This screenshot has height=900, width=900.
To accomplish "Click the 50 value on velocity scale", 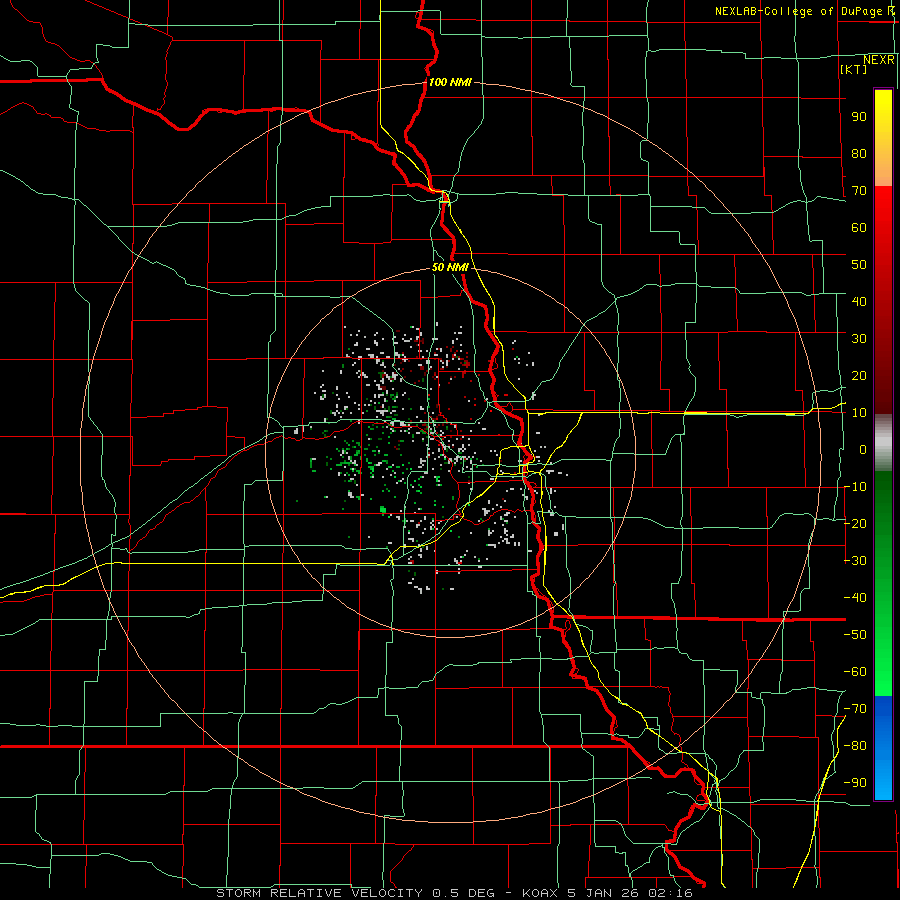I will coord(859,265).
